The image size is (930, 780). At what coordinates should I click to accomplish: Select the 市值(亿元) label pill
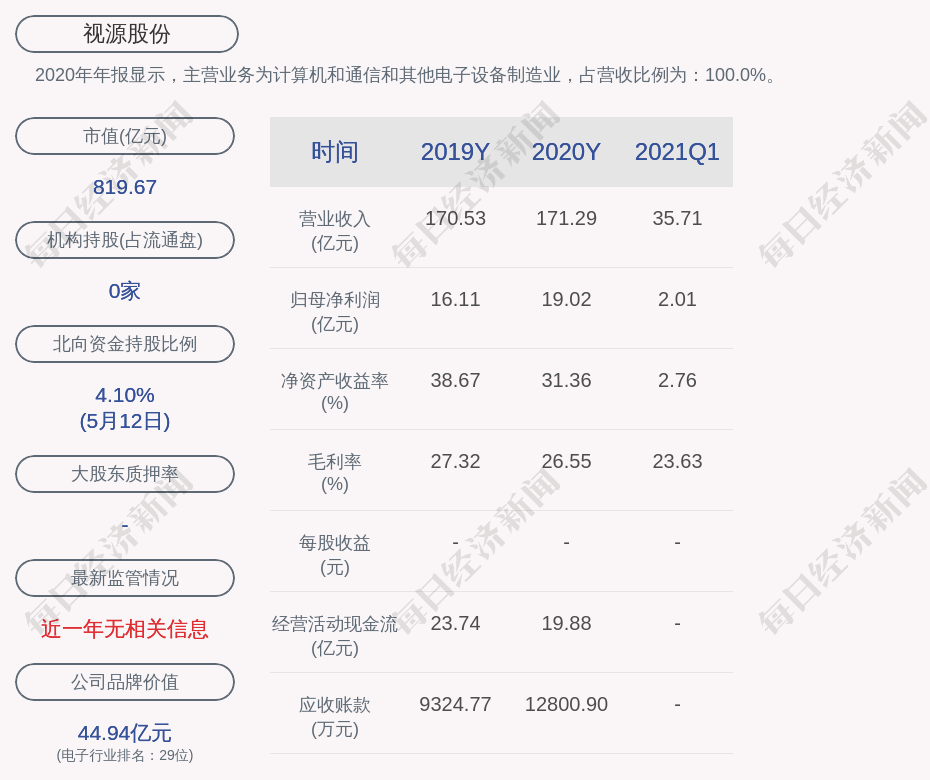tap(125, 136)
